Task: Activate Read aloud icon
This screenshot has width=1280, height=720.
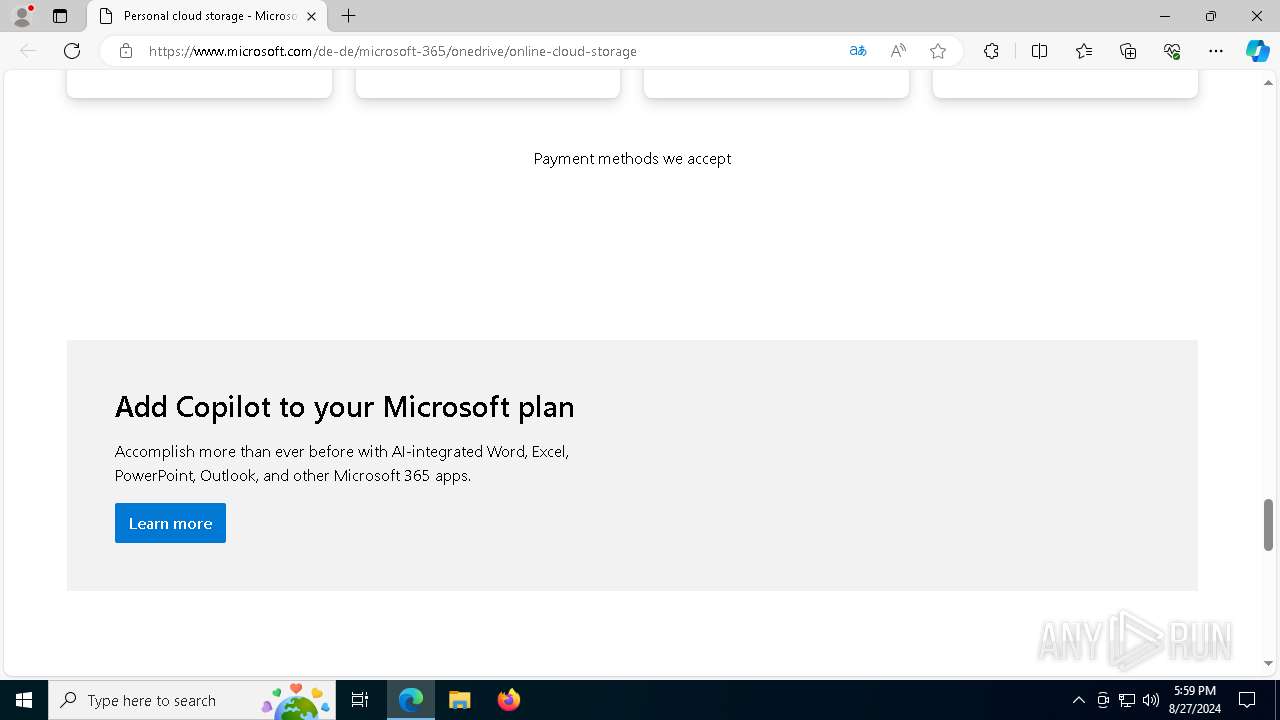Action: 898,51
